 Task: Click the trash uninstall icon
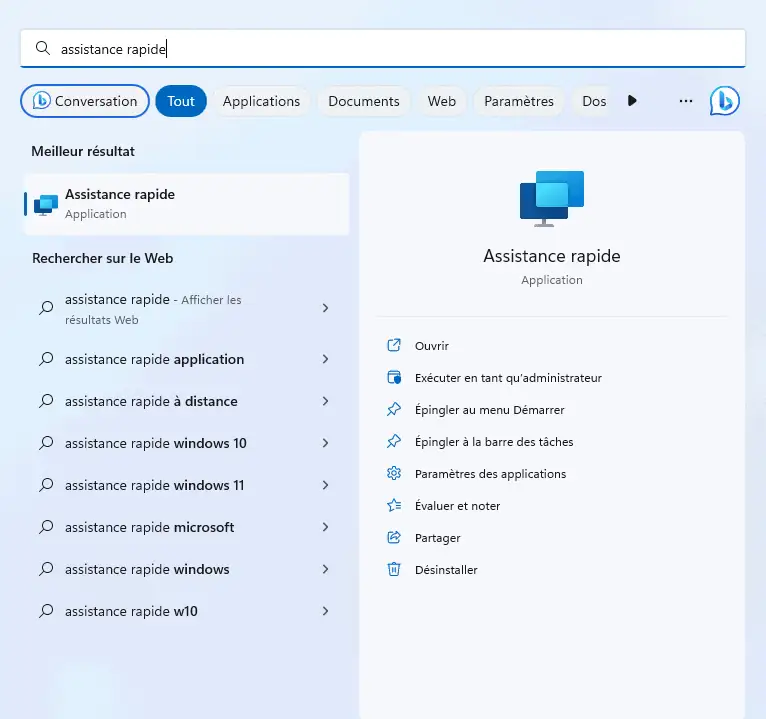394,570
